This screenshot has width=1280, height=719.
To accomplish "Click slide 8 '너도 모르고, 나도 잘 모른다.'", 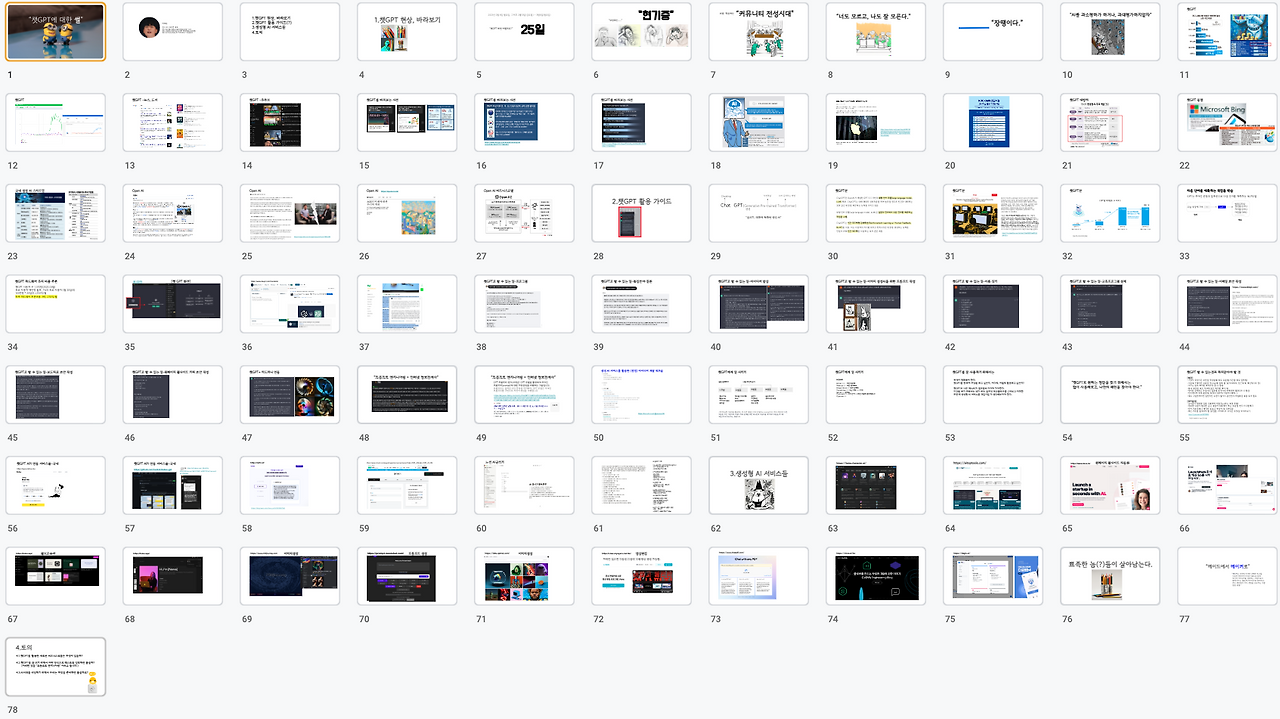I will point(876,31).
